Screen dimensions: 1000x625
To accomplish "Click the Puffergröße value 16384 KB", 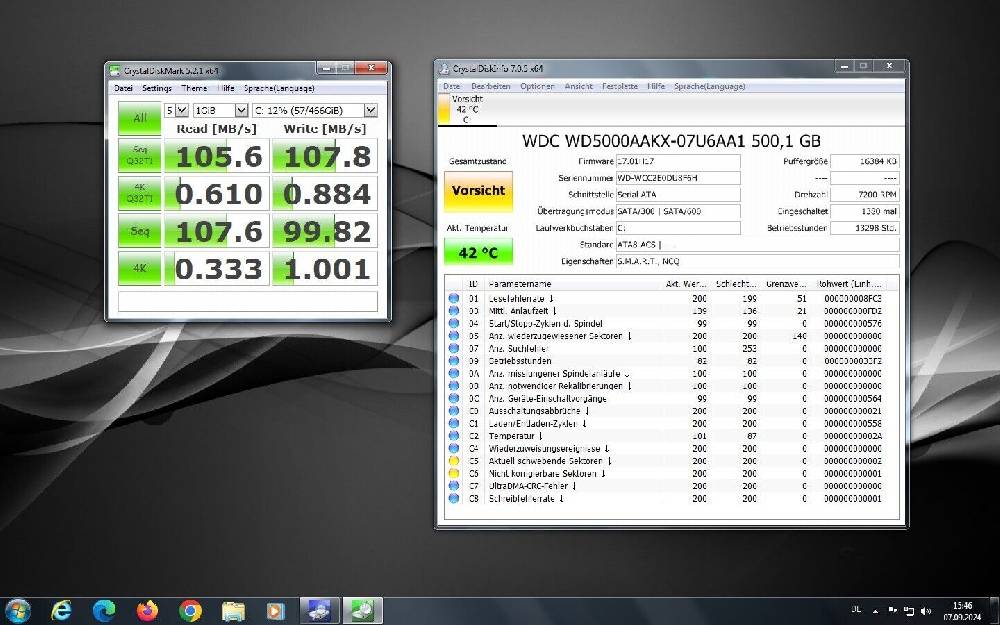I will click(865, 162).
